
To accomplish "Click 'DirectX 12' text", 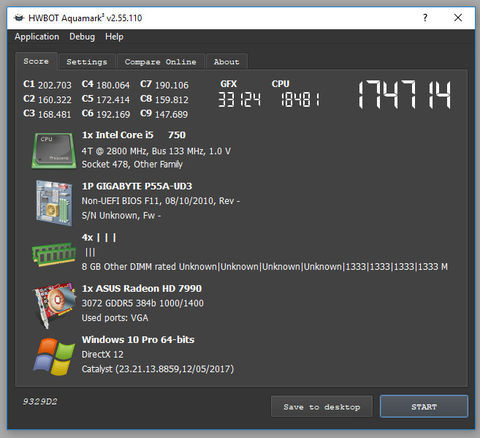I will 102,354.
